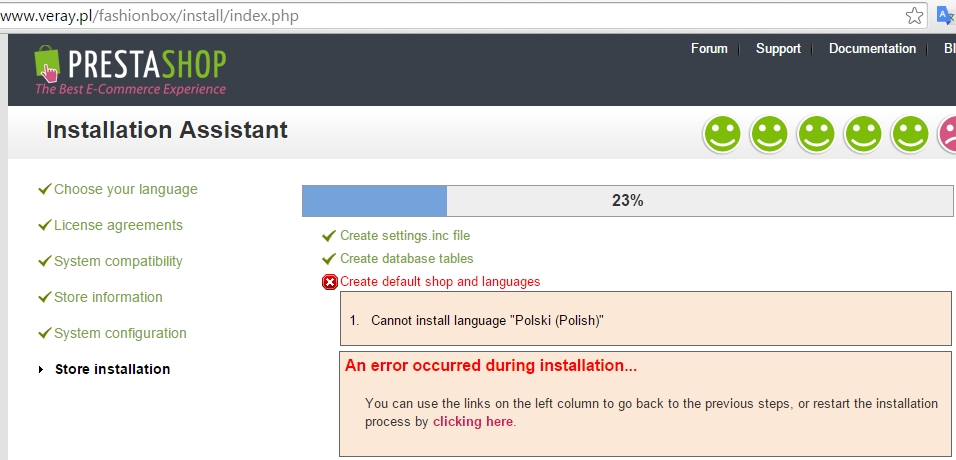Click the second green smiley face
Screen dimensions: 956x460
coord(769,134)
